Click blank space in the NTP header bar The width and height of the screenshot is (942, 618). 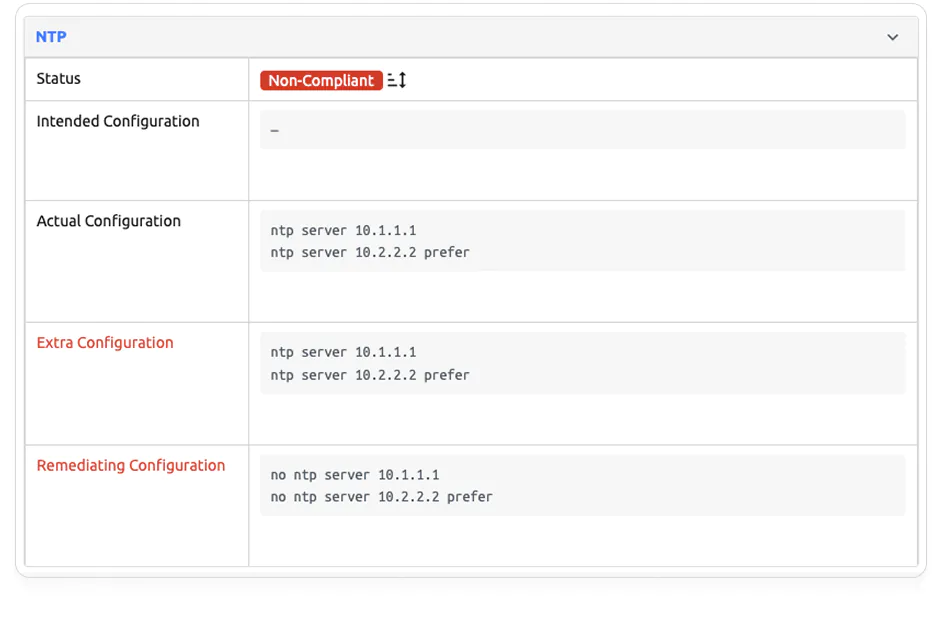[x=470, y=37]
